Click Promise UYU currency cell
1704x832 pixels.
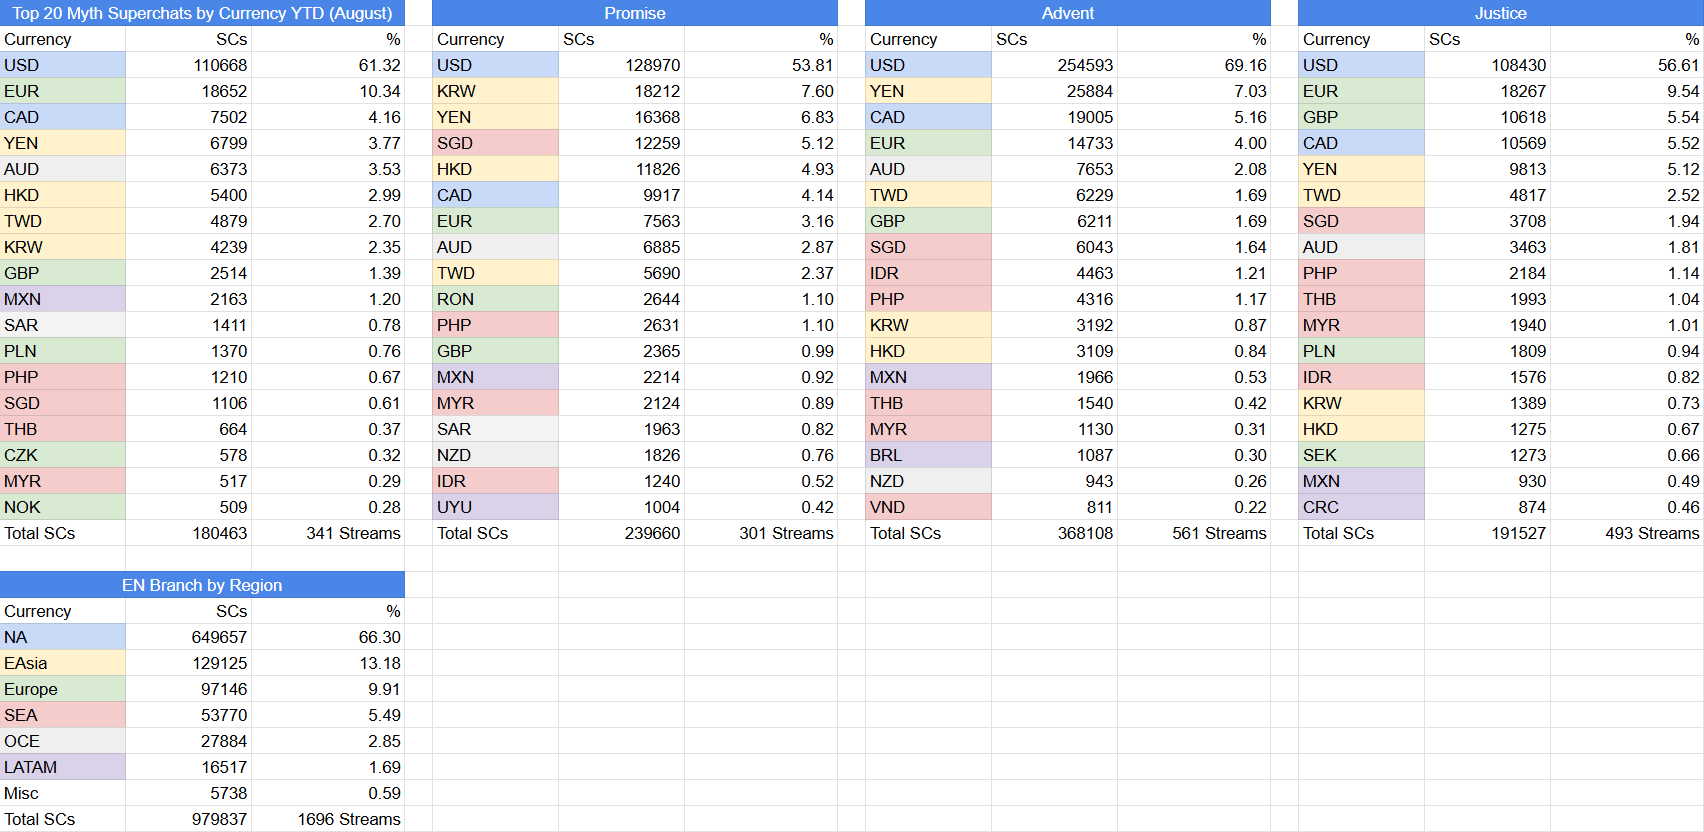[496, 507]
